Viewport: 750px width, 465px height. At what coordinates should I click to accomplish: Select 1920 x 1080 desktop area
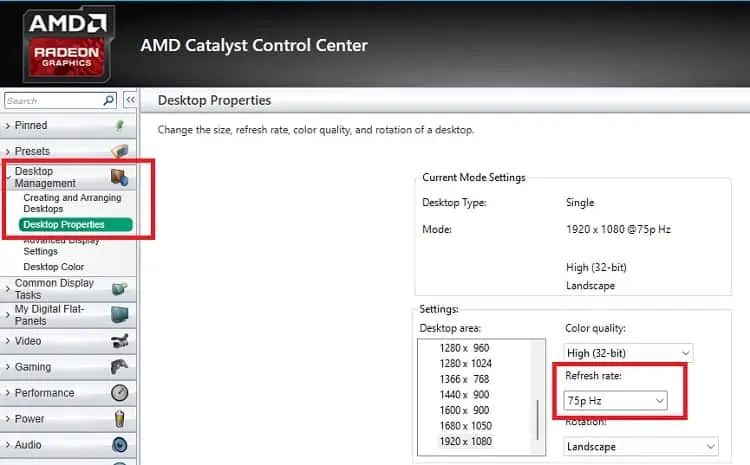(x=465, y=441)
